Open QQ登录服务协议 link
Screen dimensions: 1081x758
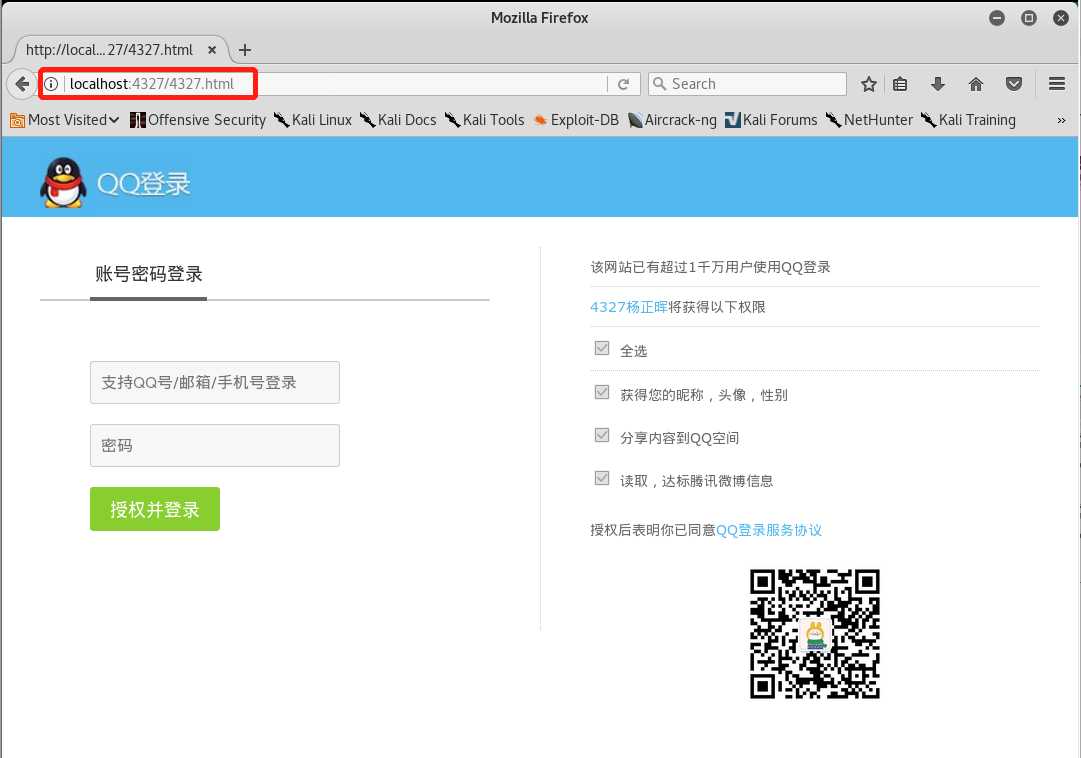click(x=769, y=530)
